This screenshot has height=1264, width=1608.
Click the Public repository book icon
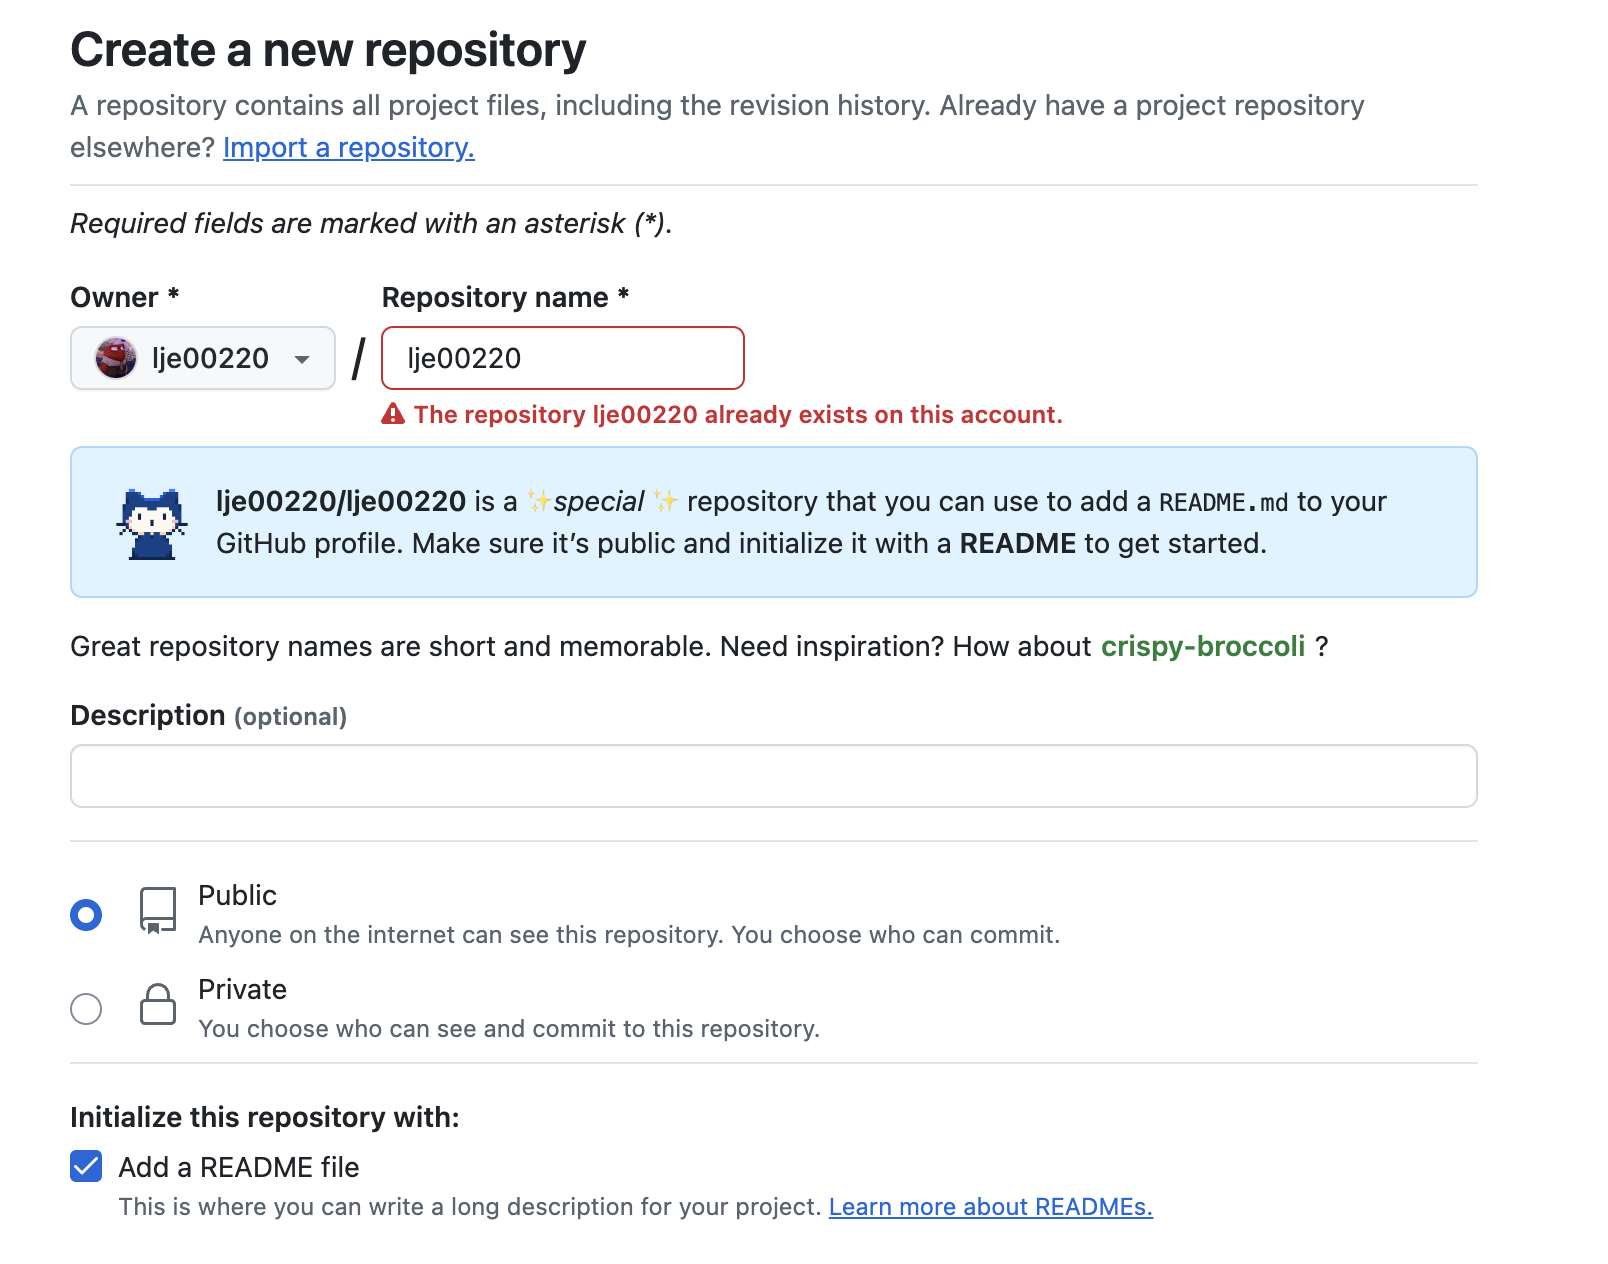pyautogui.click(x=158, y=911)
